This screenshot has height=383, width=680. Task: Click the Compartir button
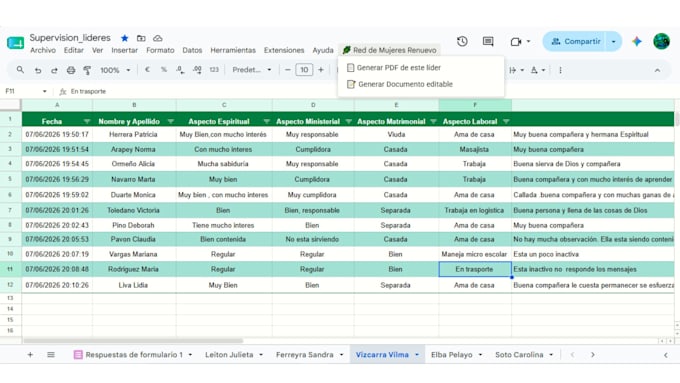coord(575,42)
